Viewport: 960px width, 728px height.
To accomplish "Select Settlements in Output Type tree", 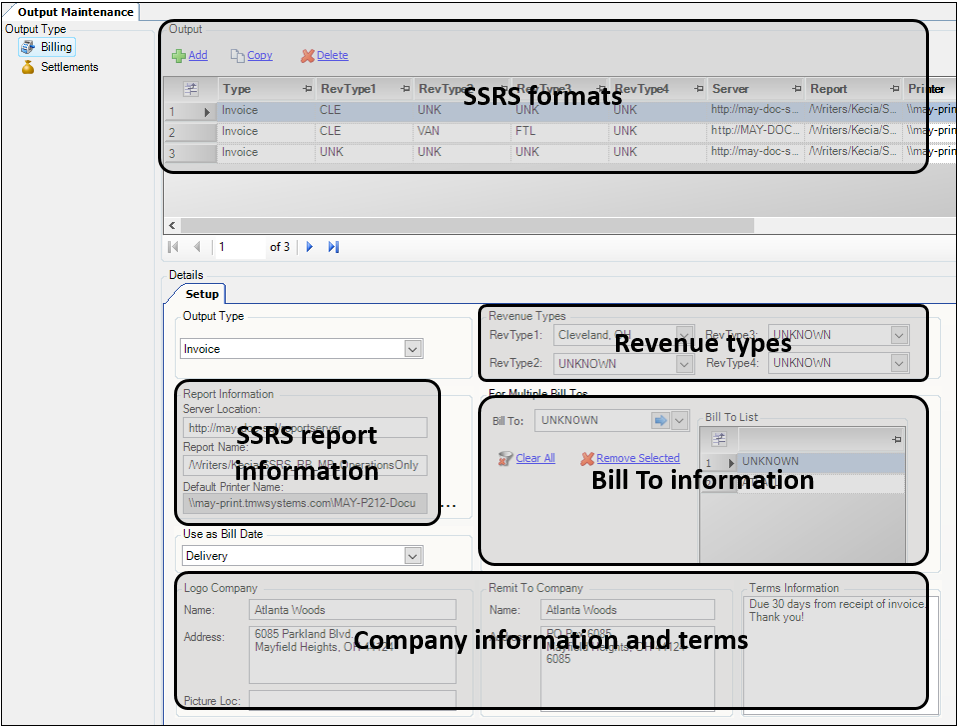I will click(69, 67).
